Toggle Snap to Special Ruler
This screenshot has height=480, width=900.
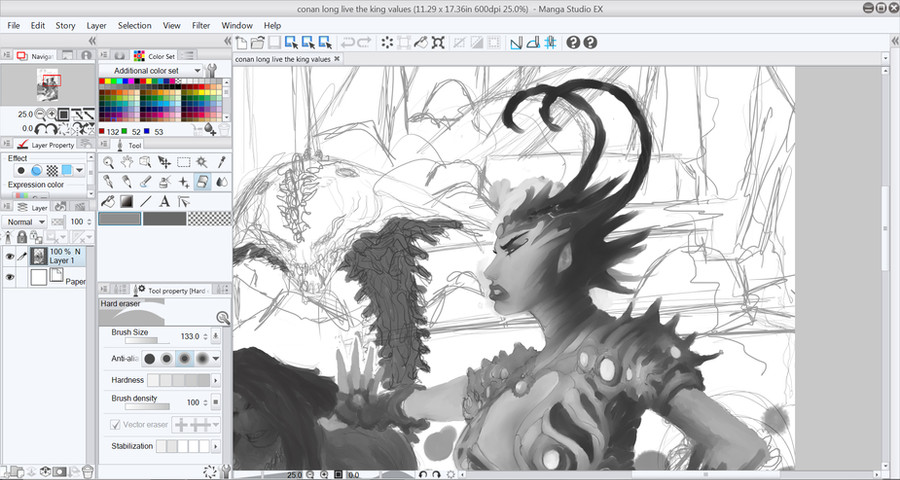(533, 42)
